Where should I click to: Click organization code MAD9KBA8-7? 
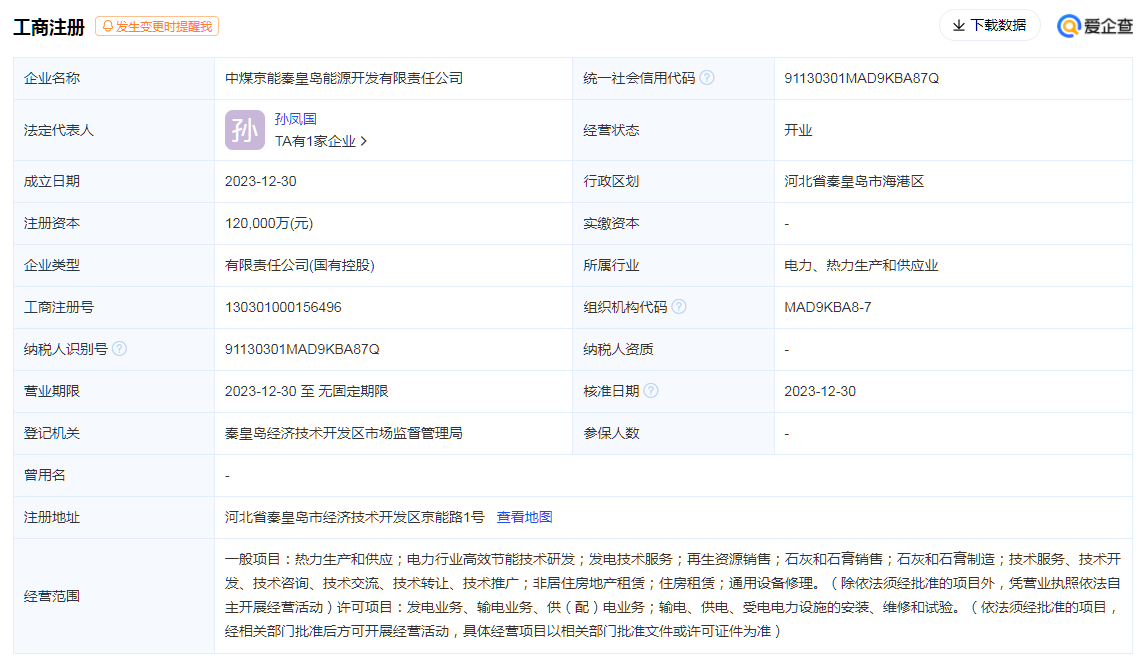coord(827,307)
